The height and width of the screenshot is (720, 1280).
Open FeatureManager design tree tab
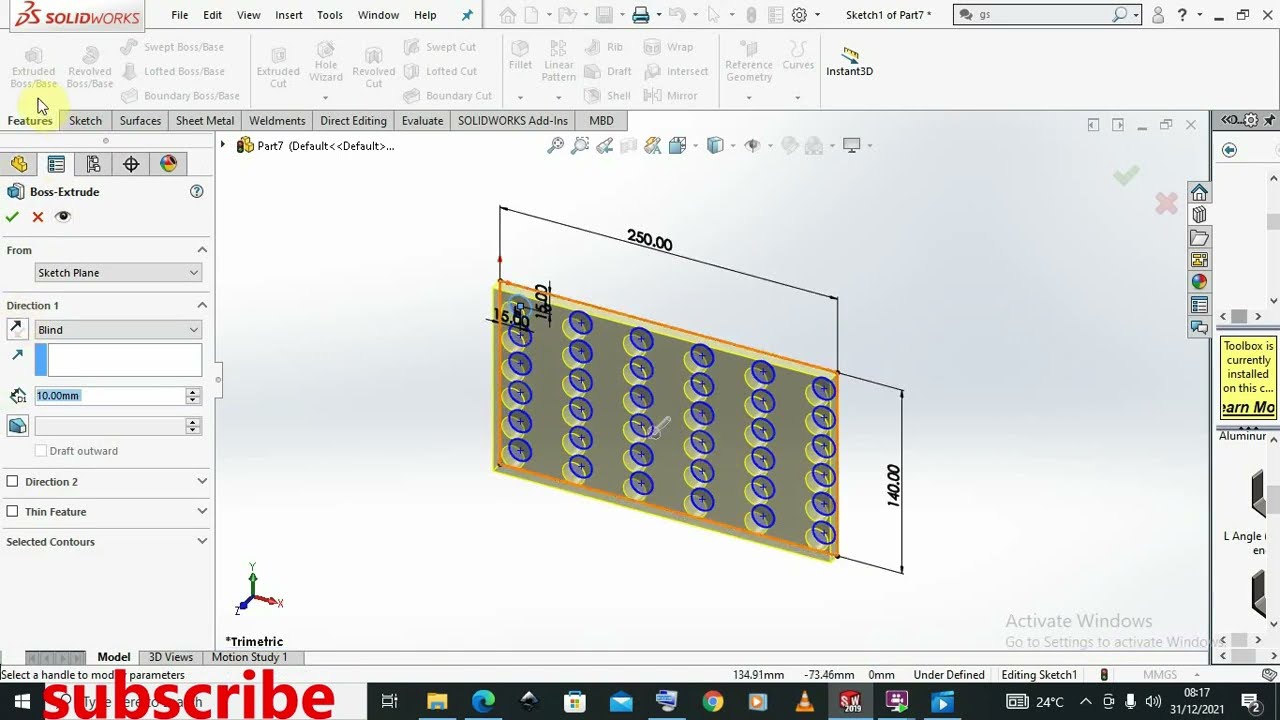pyautogui.click(x=19, y=165)
